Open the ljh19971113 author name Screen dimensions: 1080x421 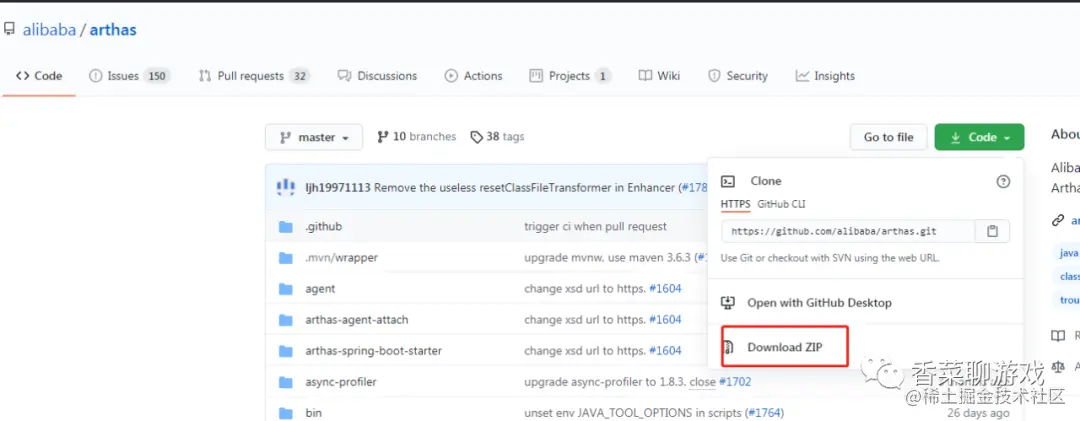[338, 187]
